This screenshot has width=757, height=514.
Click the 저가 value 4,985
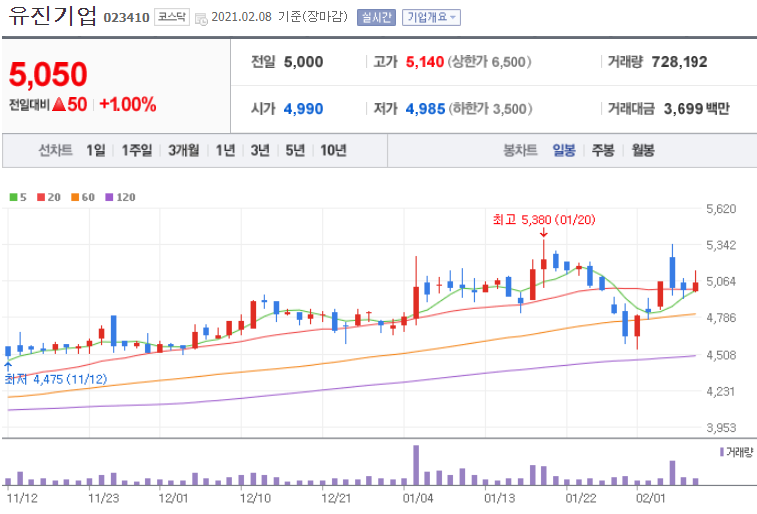point(425,109)
